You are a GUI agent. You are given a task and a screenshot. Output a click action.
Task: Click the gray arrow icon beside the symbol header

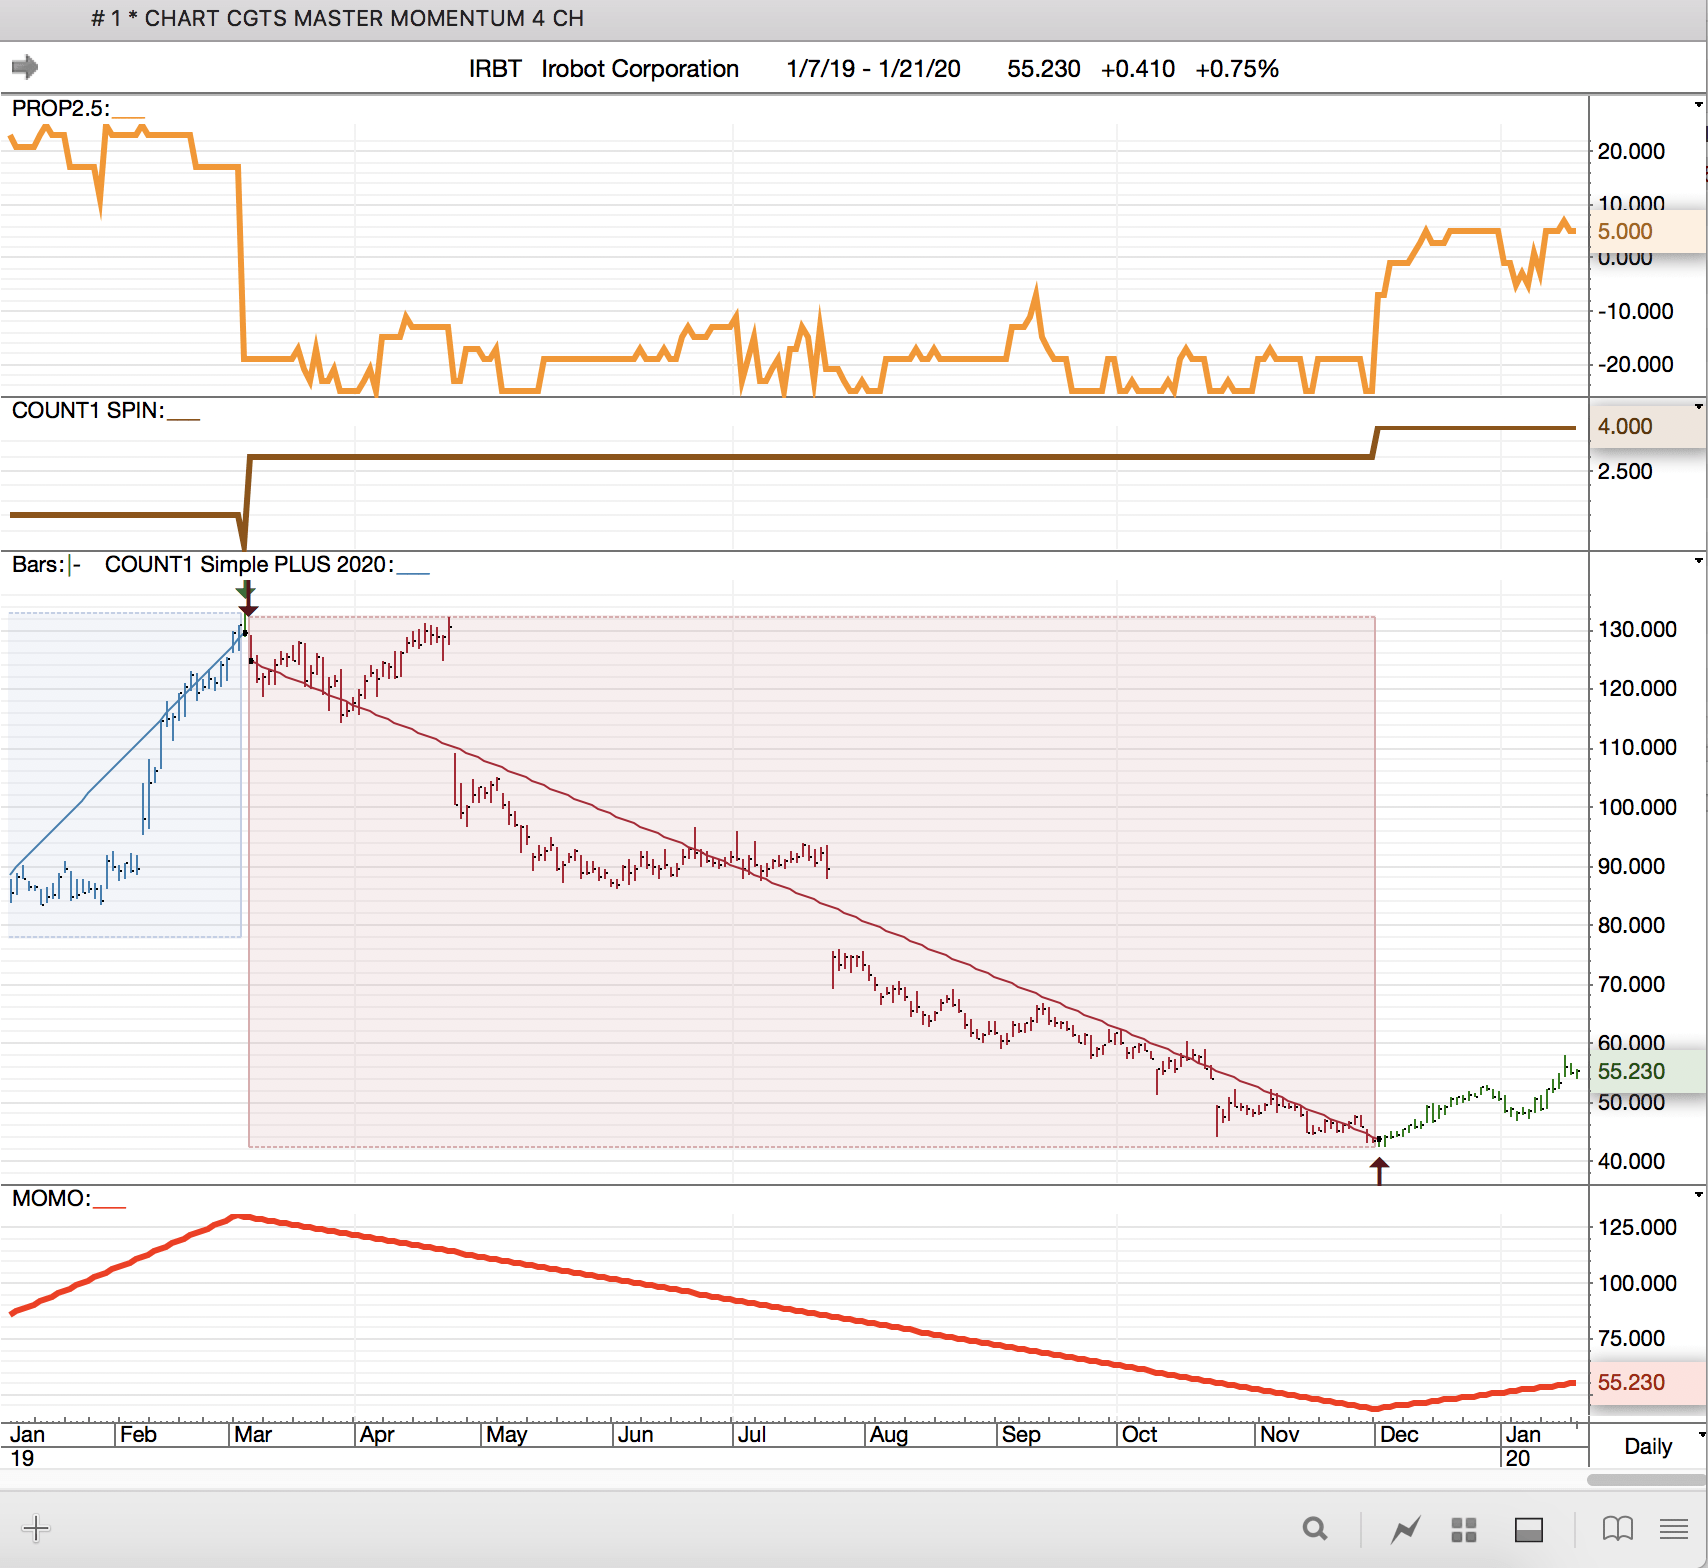click(25, 67)
